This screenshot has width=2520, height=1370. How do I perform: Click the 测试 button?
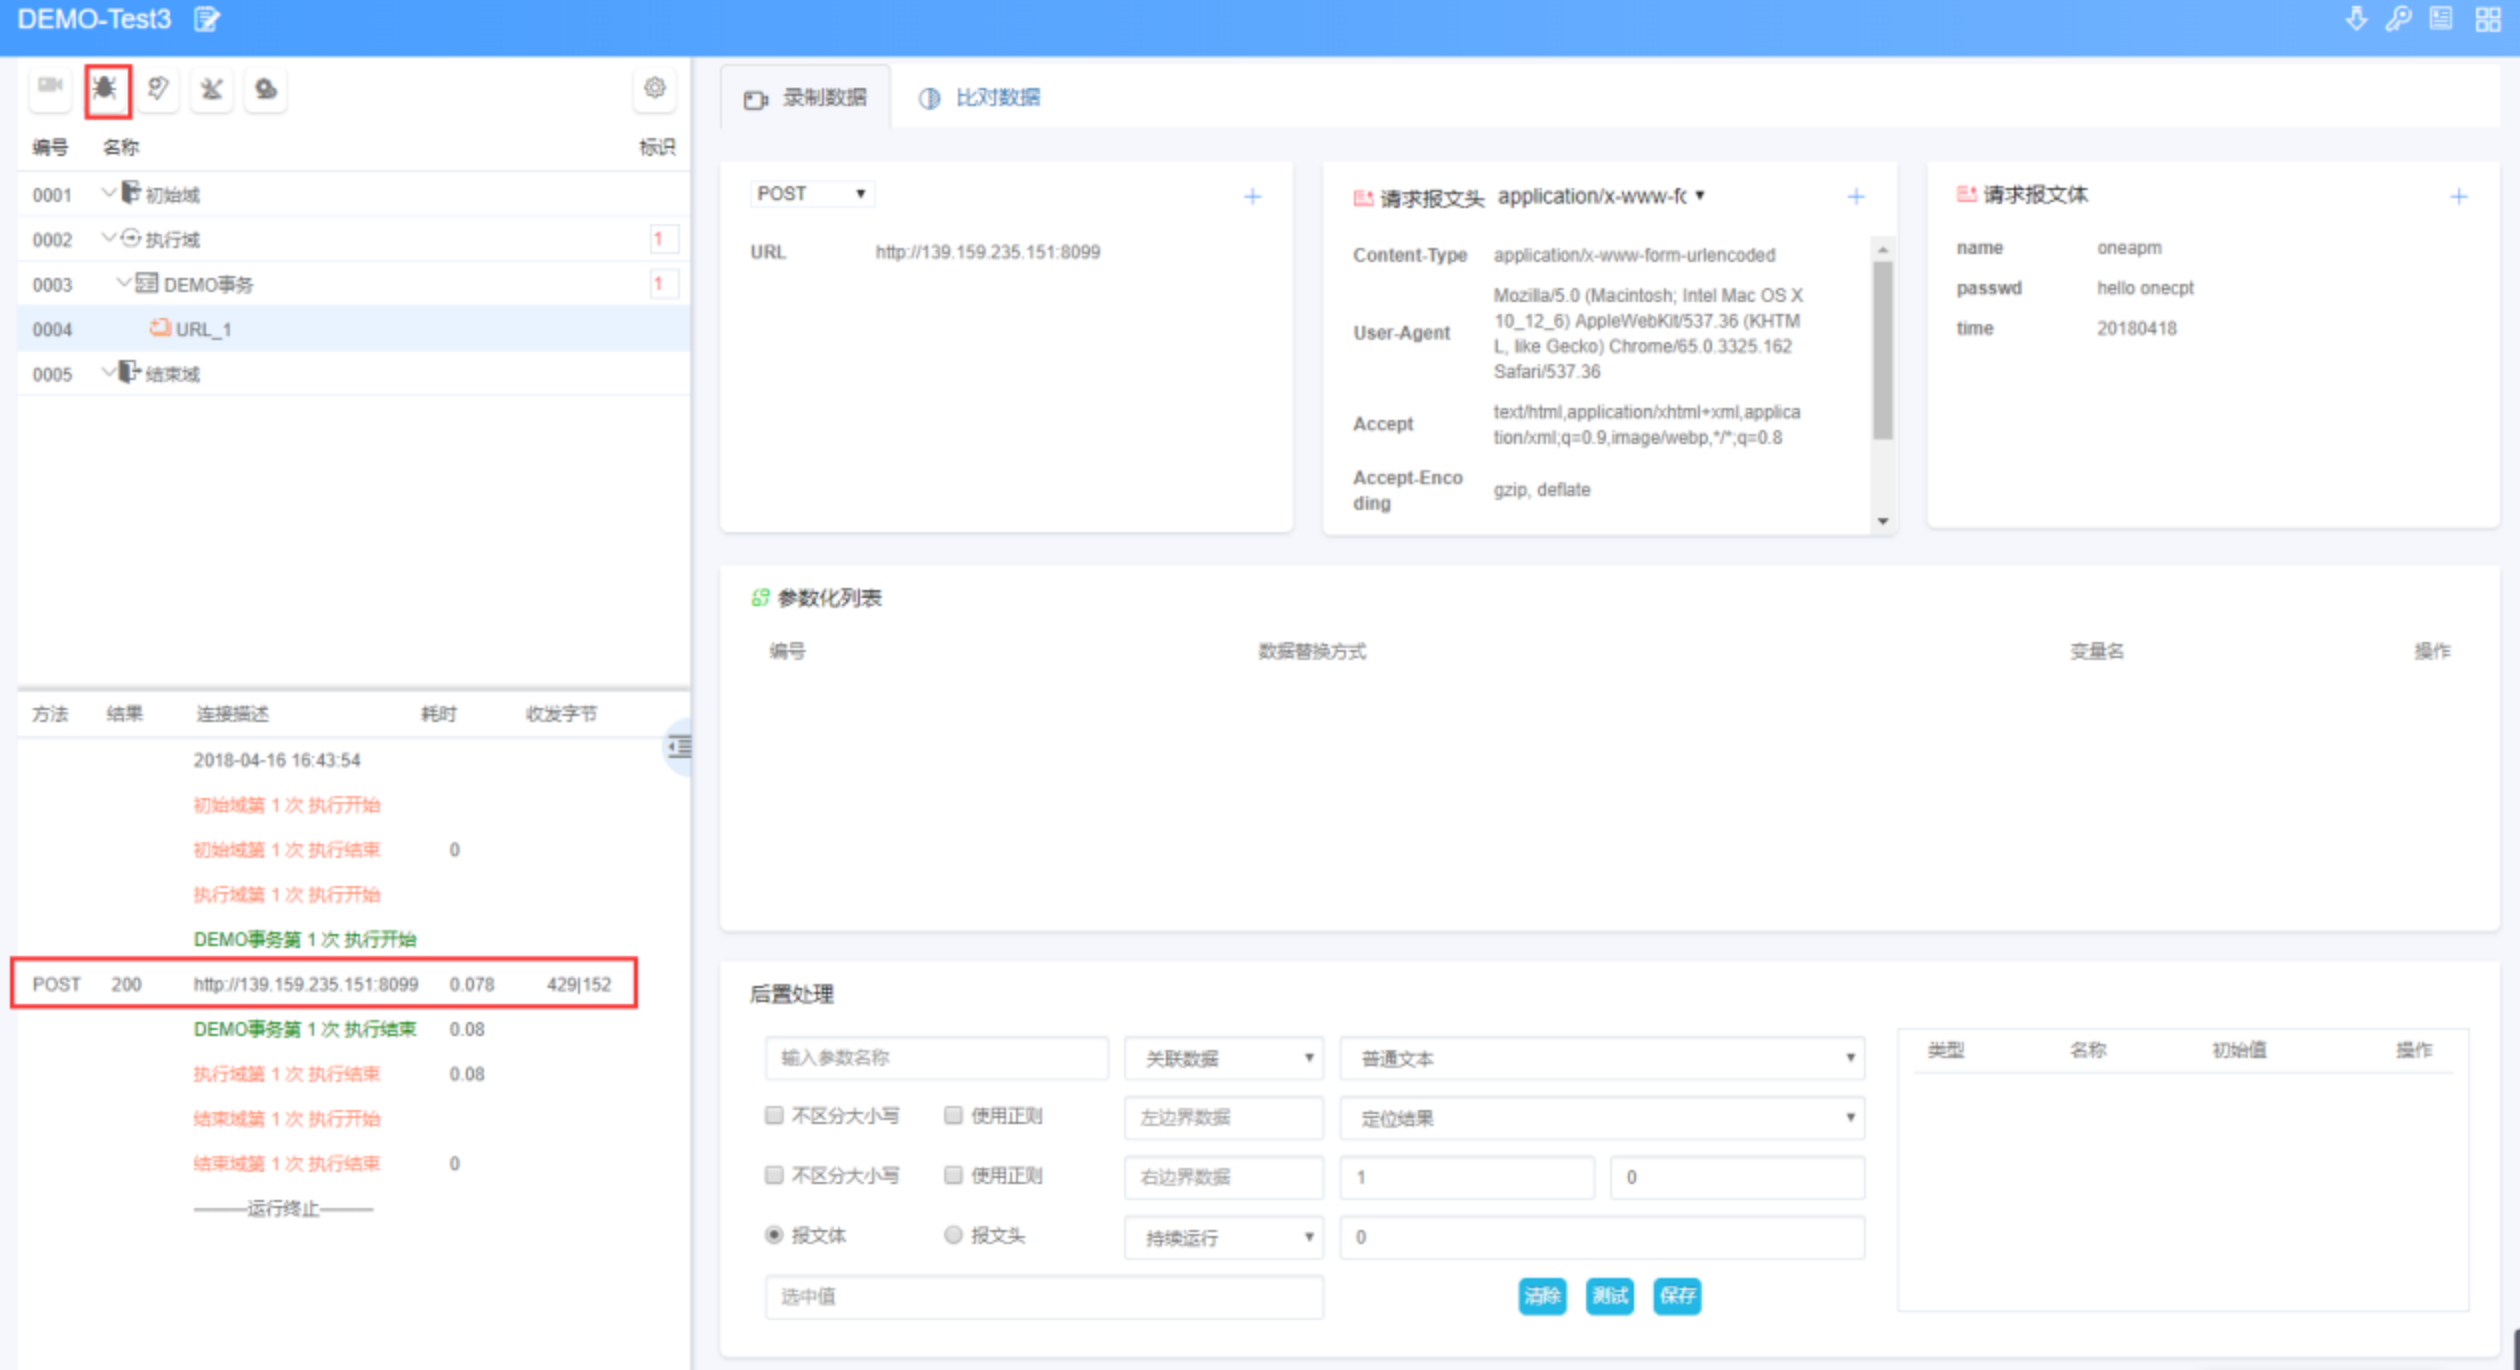1609,1296
